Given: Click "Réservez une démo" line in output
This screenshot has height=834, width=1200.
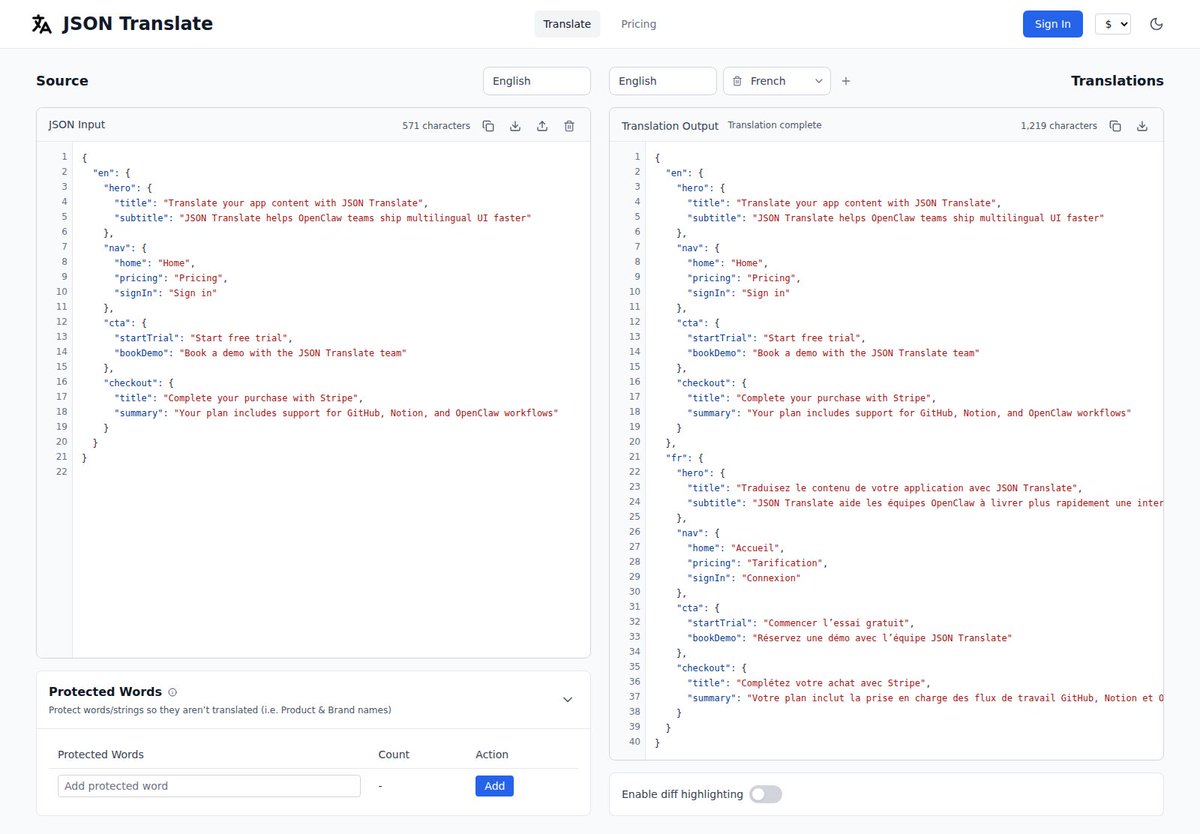Looking at the screenshot, I should click(x=850, y=637).
